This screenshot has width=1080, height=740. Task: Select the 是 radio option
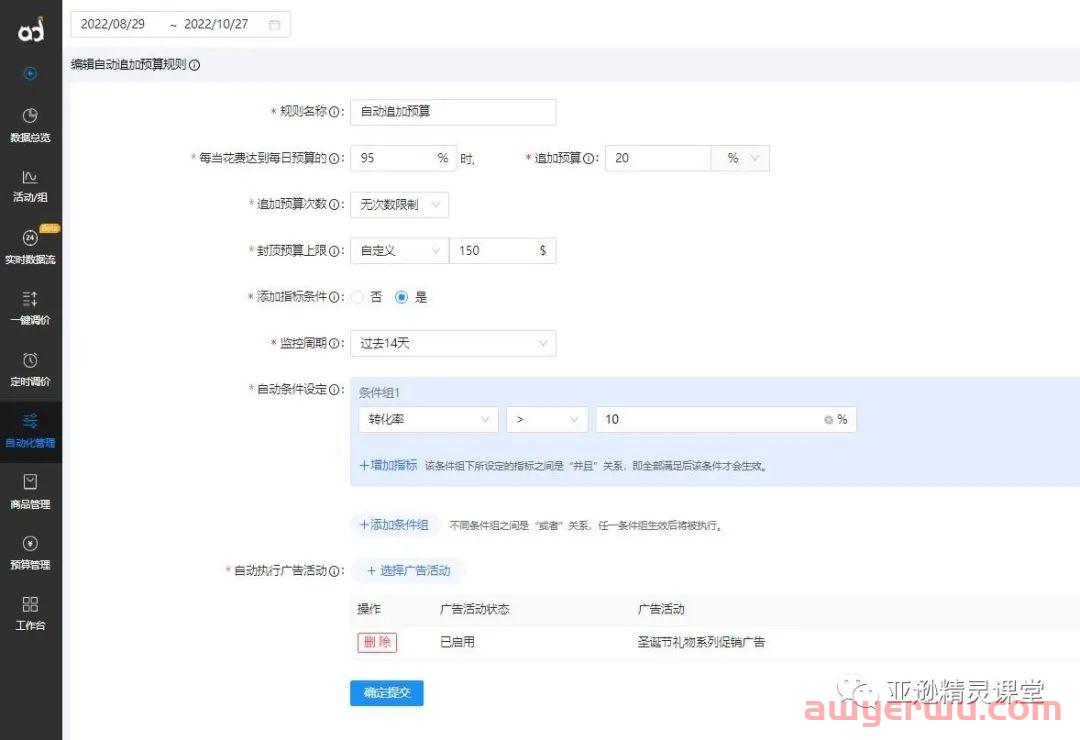click(x=402, y=297)
